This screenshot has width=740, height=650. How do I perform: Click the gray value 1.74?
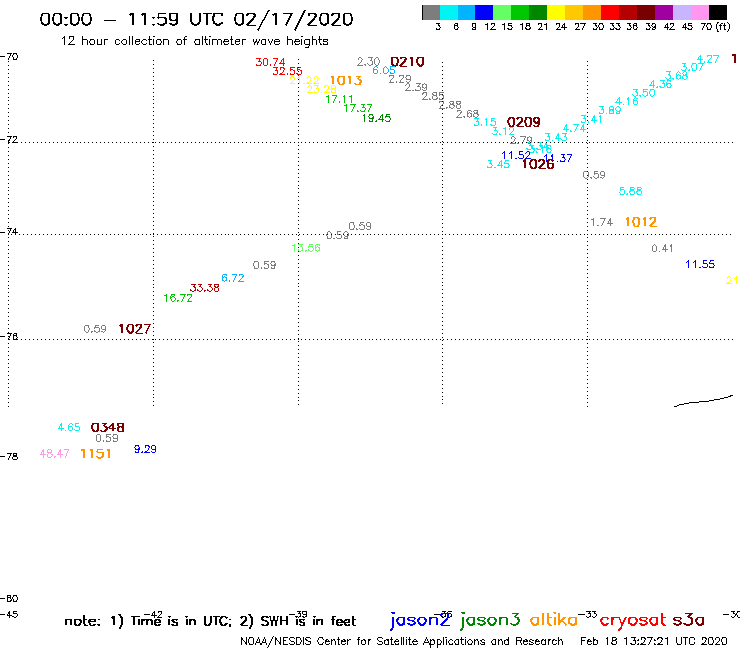coord(602,222)
